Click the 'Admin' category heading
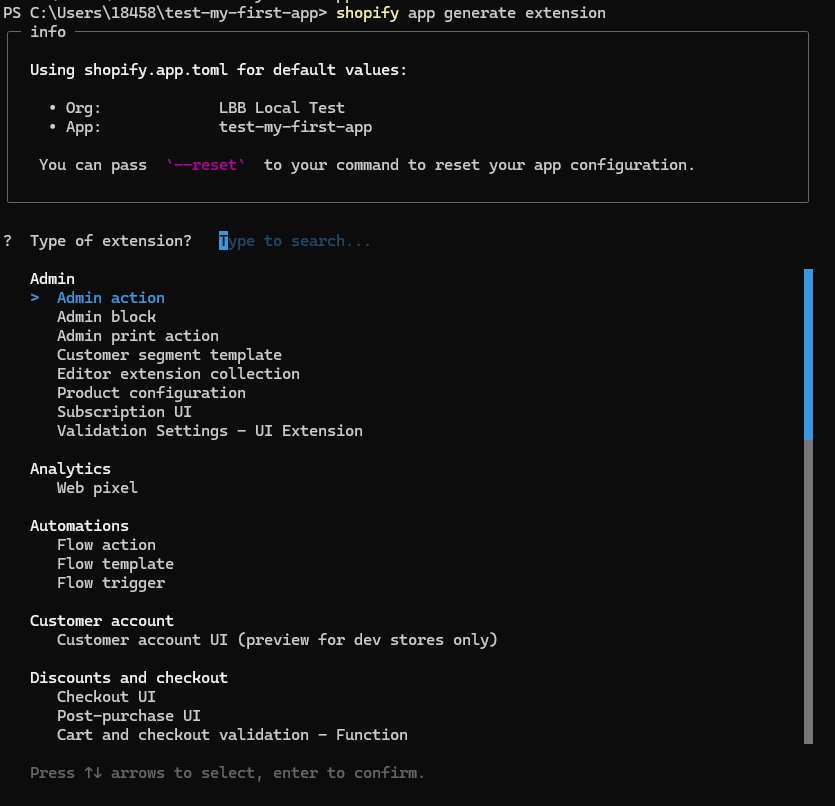Image resolution: width=835 pixels, height=806 pixels. pos(52,278)
